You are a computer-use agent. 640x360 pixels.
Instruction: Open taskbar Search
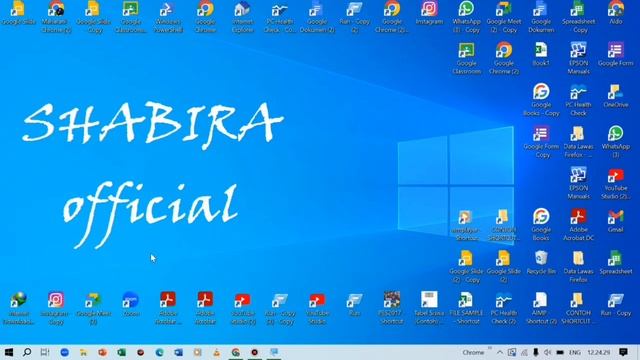point(27,352)
